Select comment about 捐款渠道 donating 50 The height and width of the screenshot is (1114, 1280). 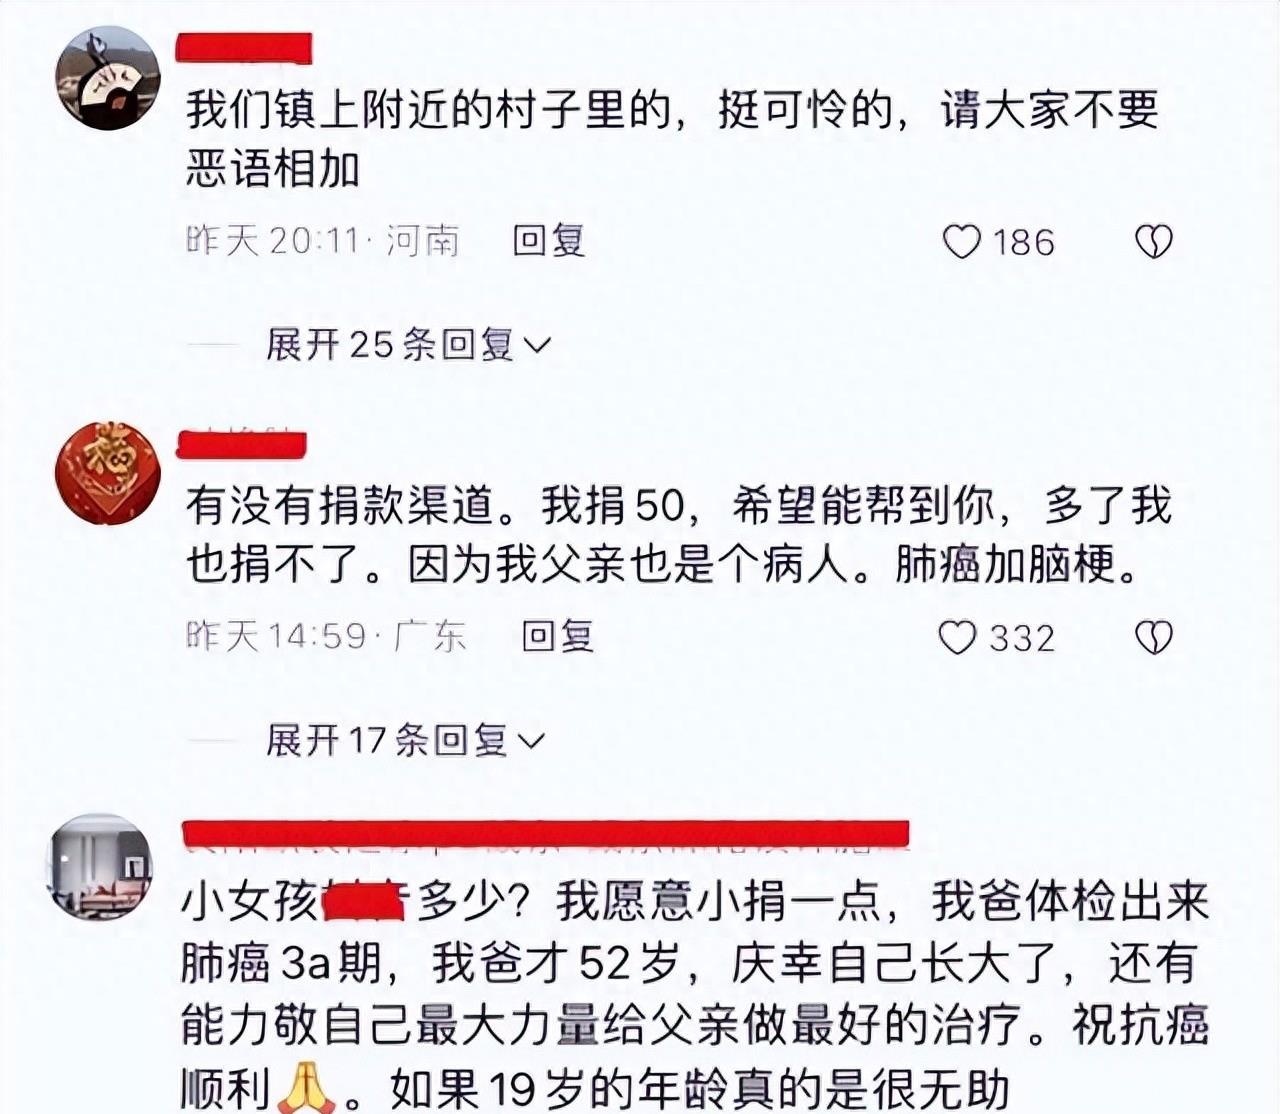[678, 535]
